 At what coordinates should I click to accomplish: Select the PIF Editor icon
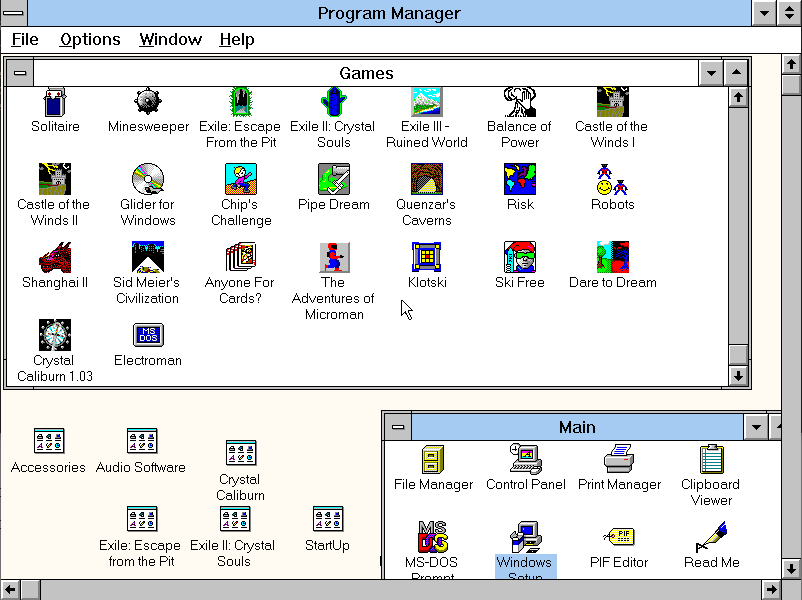tap(619, 537)
